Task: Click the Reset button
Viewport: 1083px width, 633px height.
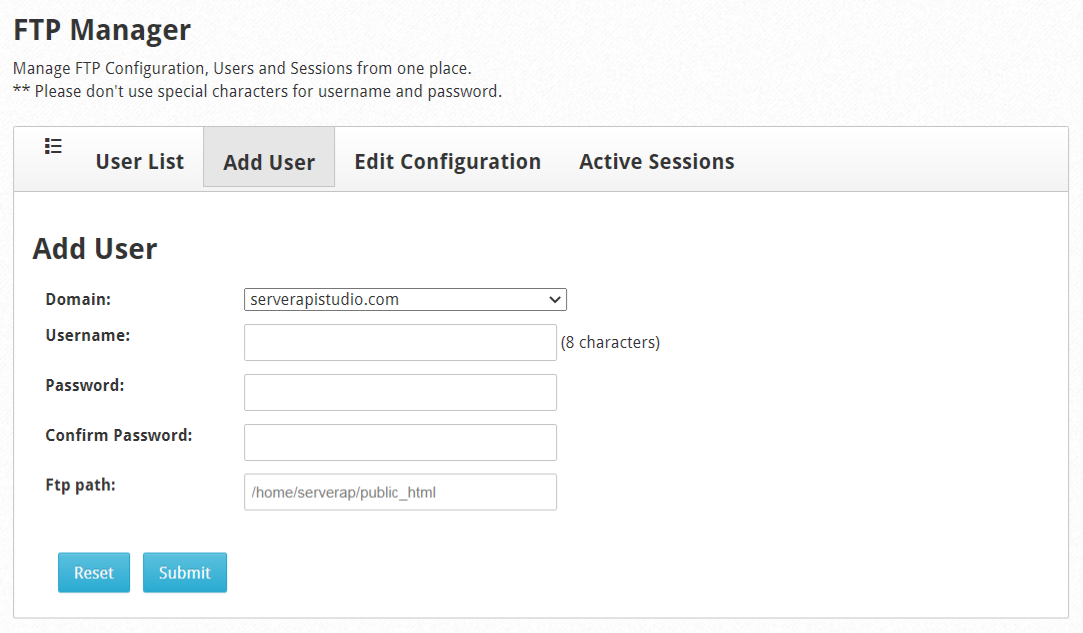Action: tap(94, 572)
